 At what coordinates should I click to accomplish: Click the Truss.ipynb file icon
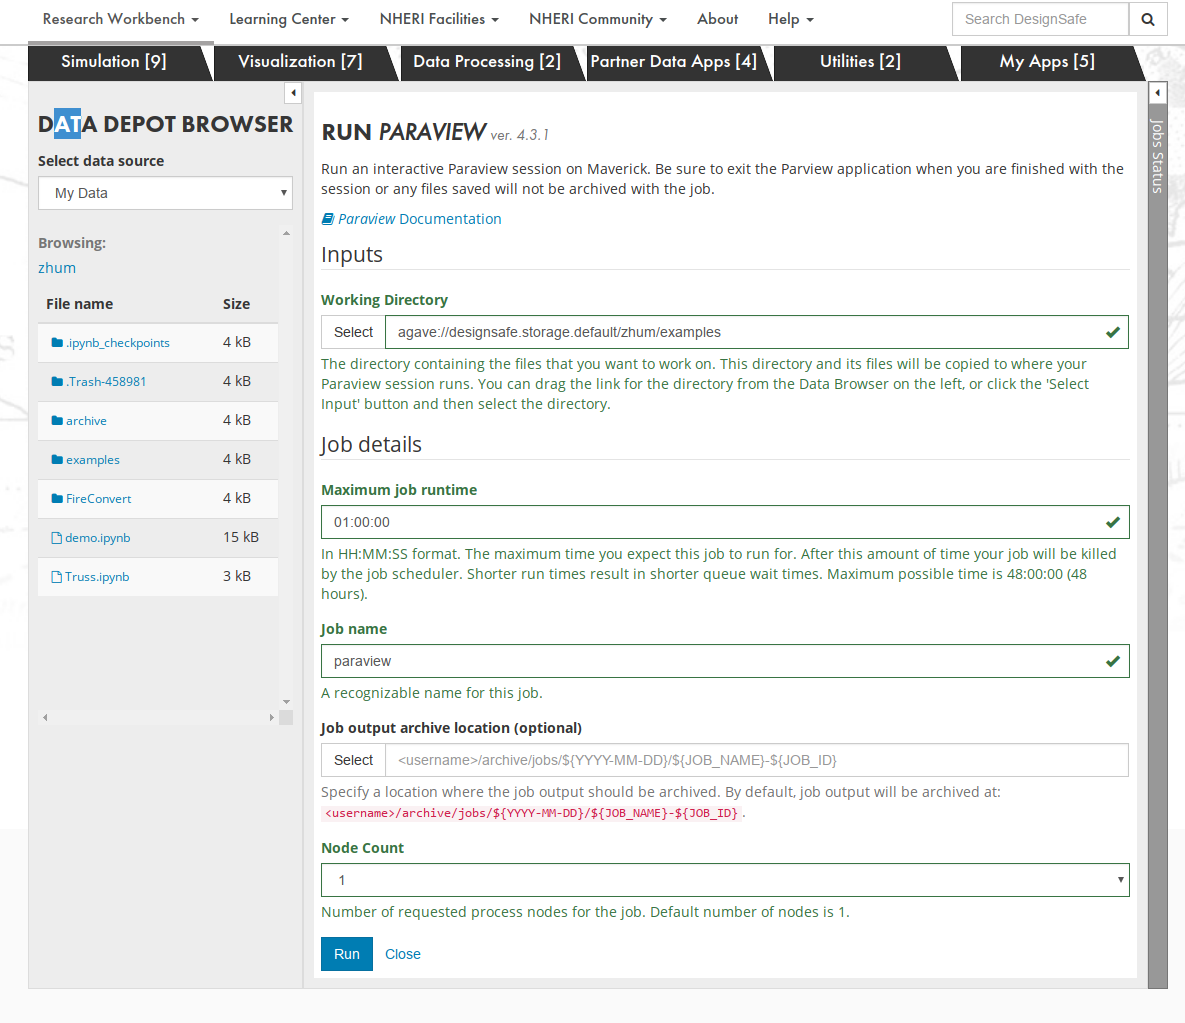point(56,577)
